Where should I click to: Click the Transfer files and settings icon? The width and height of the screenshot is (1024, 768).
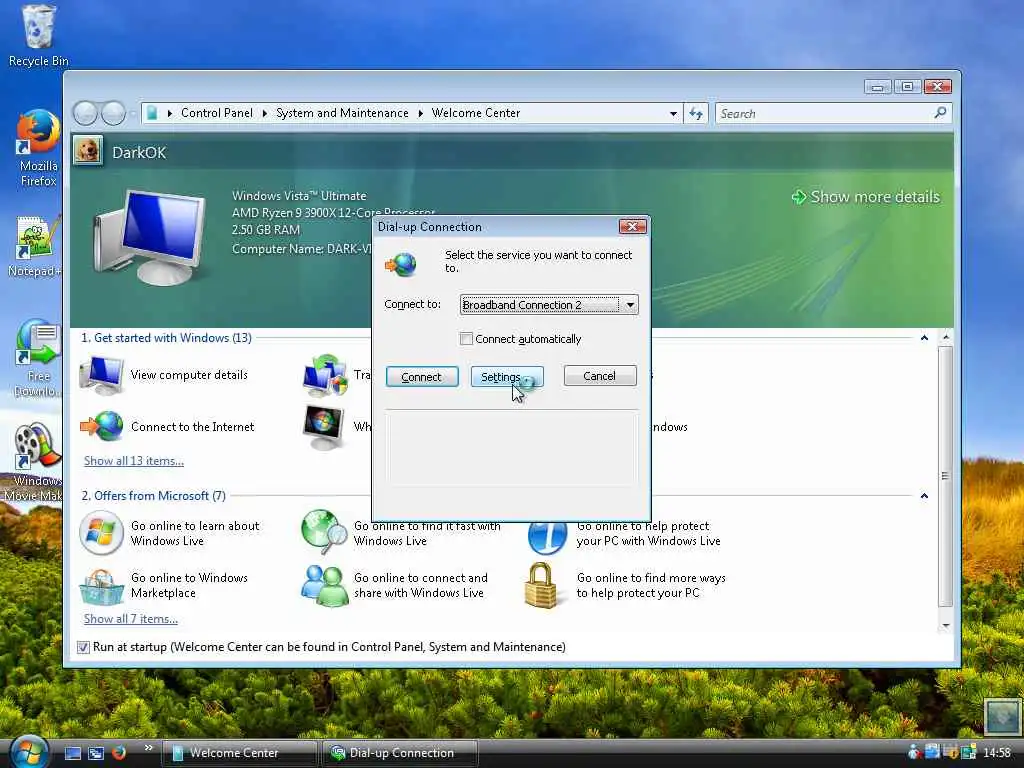[x=325, y=376]
